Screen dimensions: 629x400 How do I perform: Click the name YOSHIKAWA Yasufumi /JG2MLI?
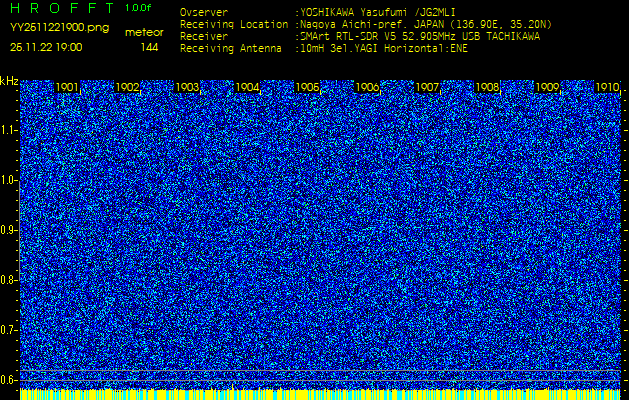coord(378,13)
